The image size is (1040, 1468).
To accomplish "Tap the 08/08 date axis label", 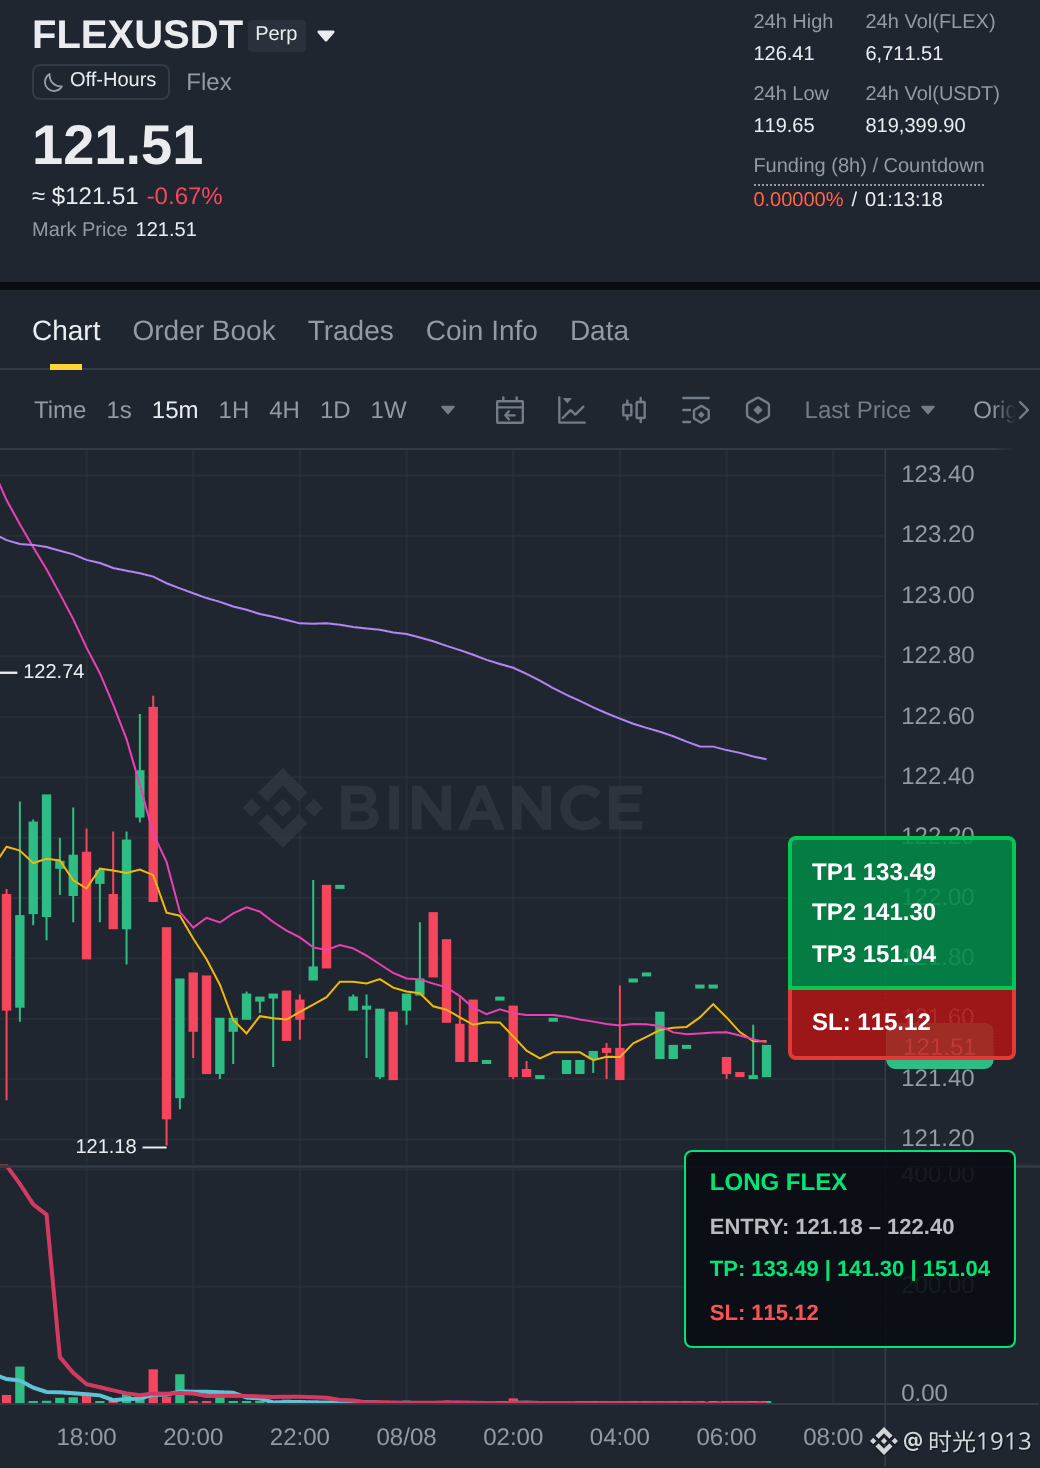I will pos(406,1437).
